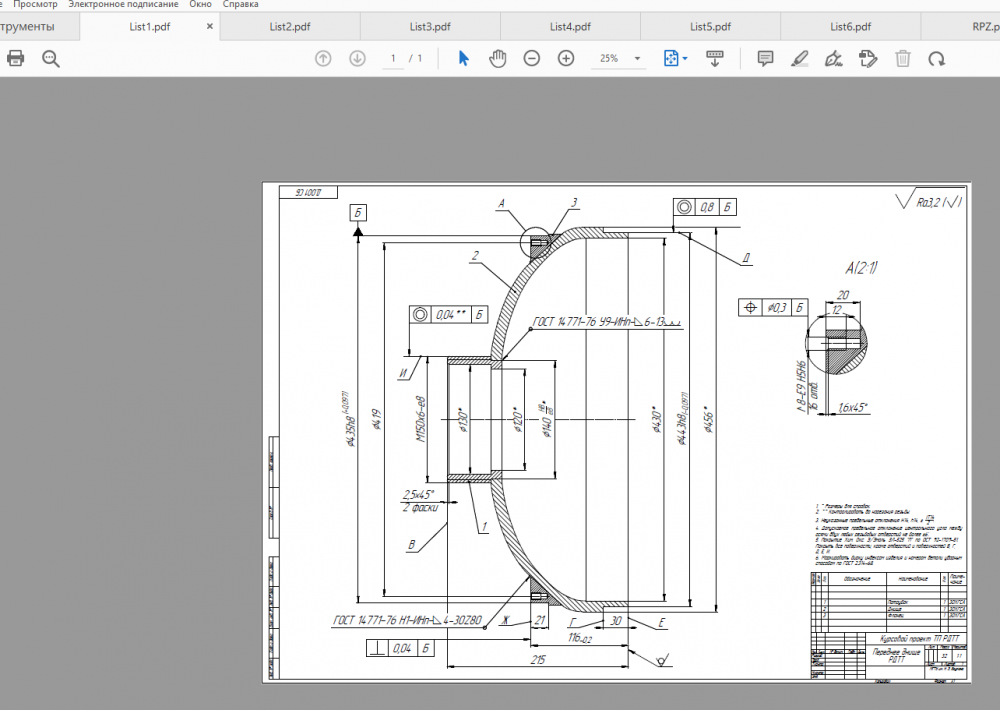The image size is (1000, 710).
Task: Rotate the page with rotate icon
Action: point(937,59)
